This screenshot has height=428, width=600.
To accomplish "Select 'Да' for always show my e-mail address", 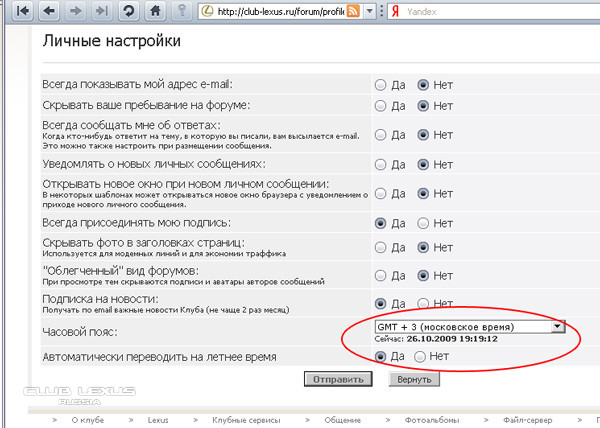I will [380, 85].
